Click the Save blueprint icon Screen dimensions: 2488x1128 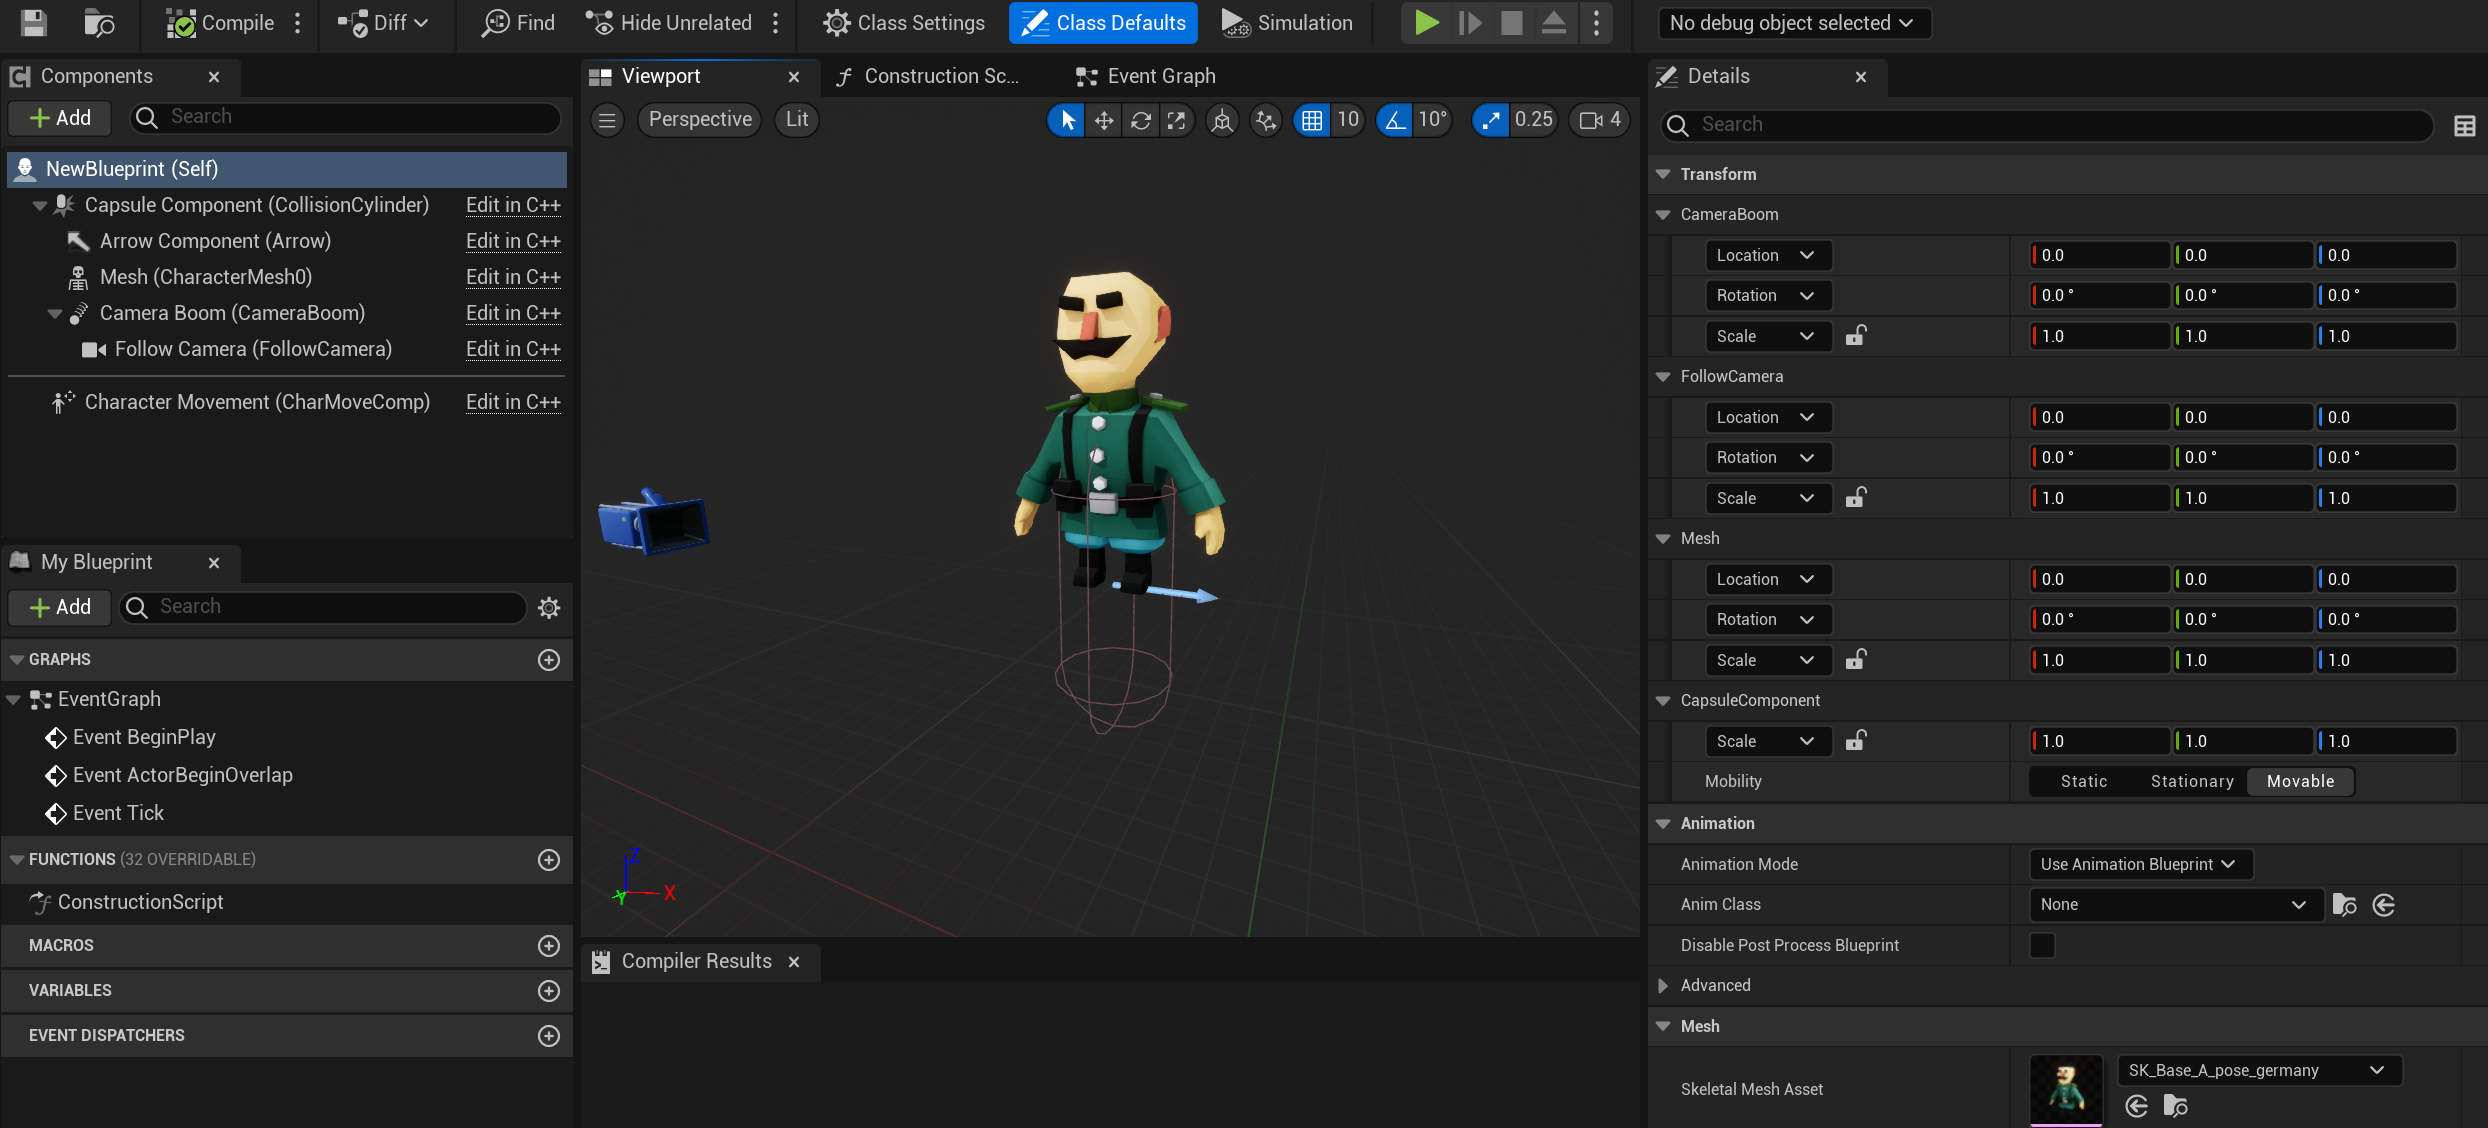[x=34, y=22]
